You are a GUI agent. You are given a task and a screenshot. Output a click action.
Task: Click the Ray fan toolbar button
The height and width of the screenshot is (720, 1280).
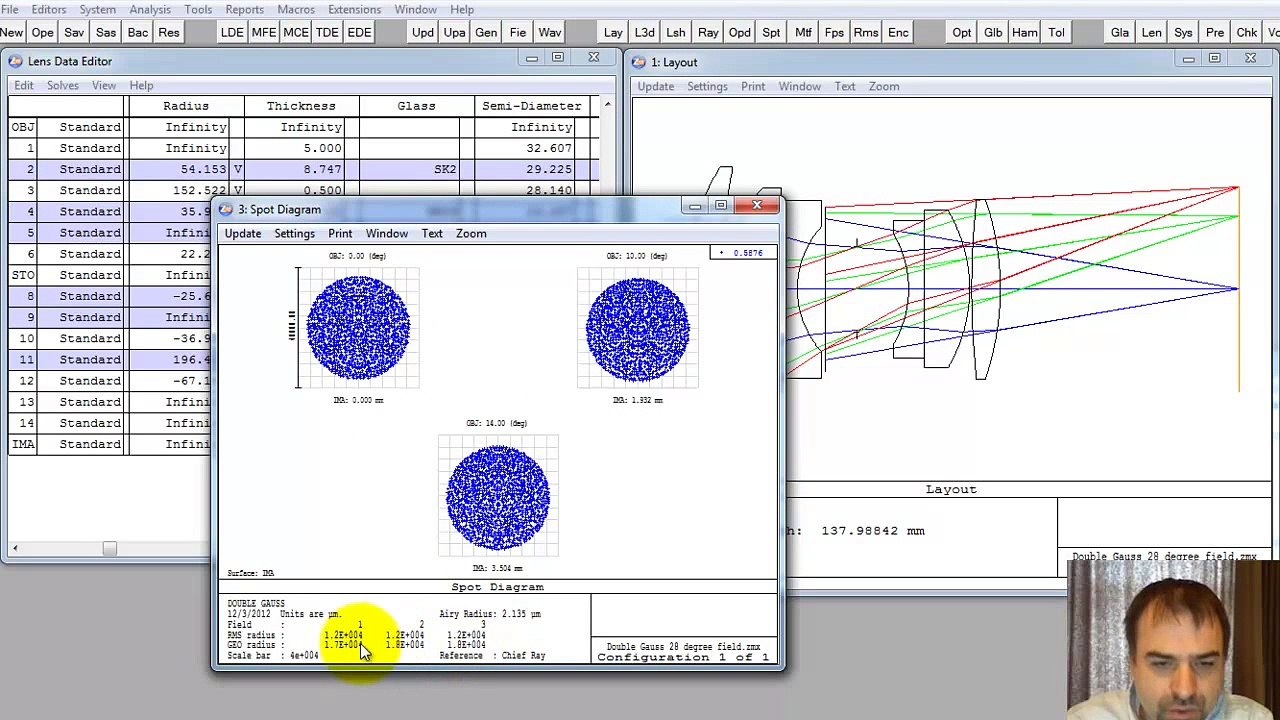[x=708, y=32]
